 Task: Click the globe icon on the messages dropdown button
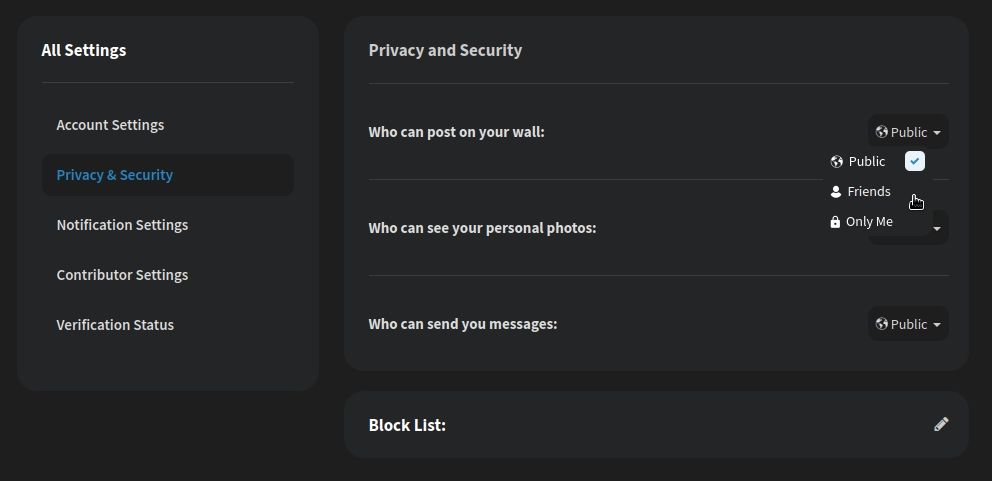pyautogui.click(x=881, y=324)
